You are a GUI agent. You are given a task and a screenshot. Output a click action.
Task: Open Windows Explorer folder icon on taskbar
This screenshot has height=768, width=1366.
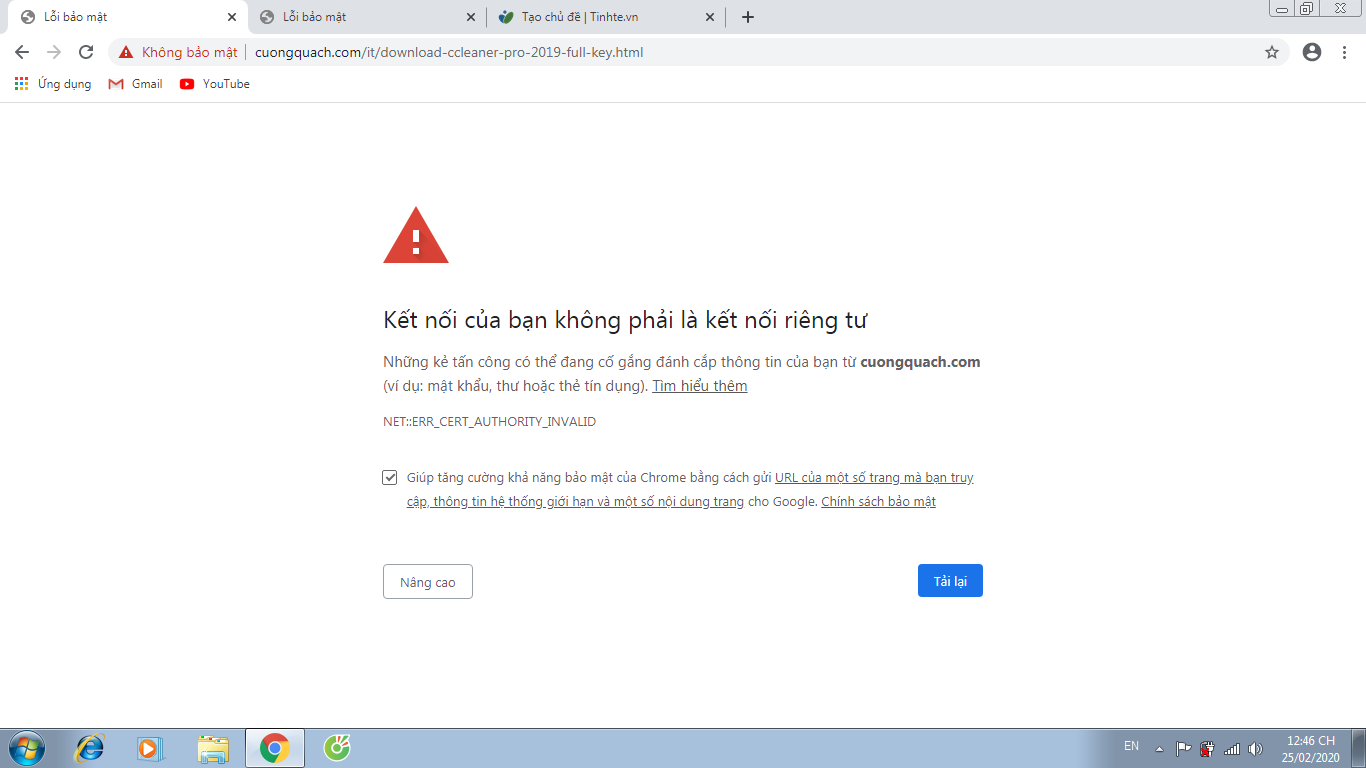213,748
